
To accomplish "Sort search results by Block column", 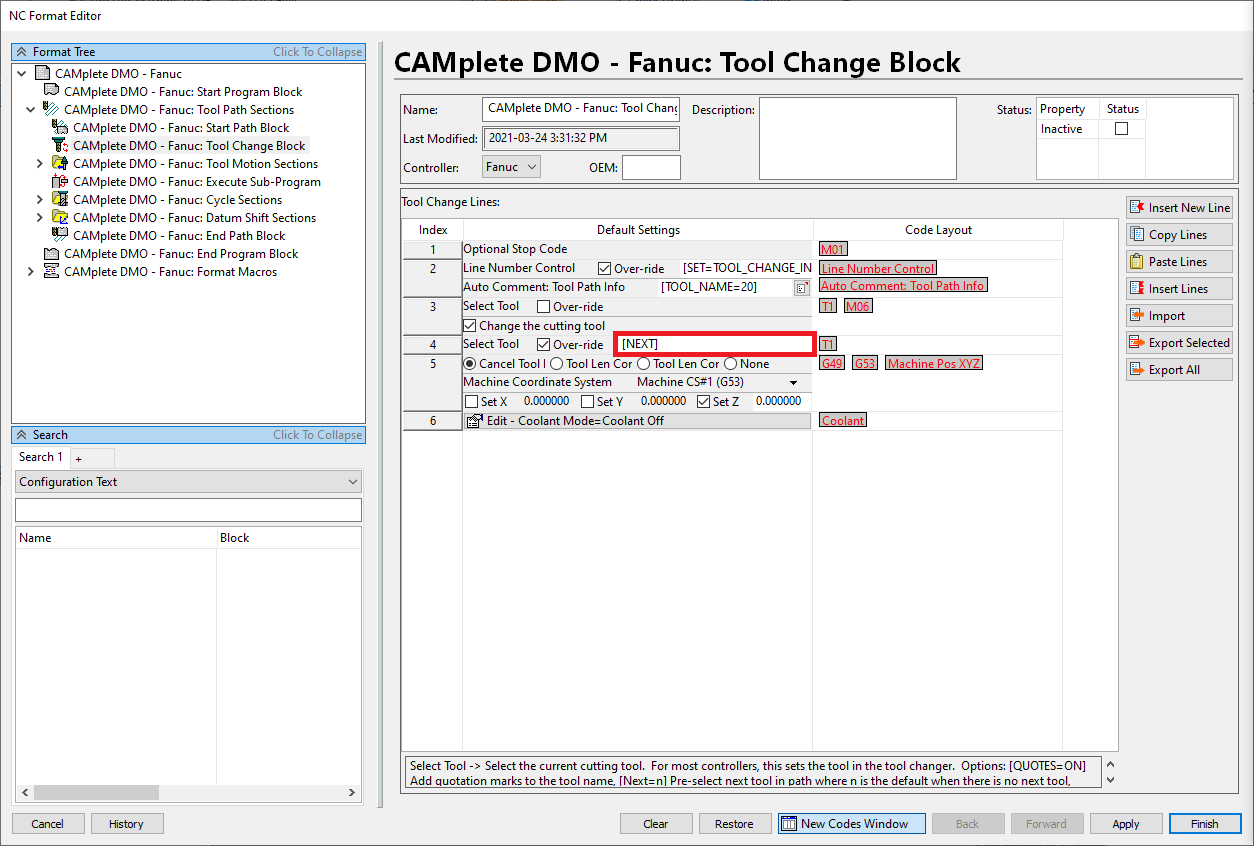I will point(289,538).
